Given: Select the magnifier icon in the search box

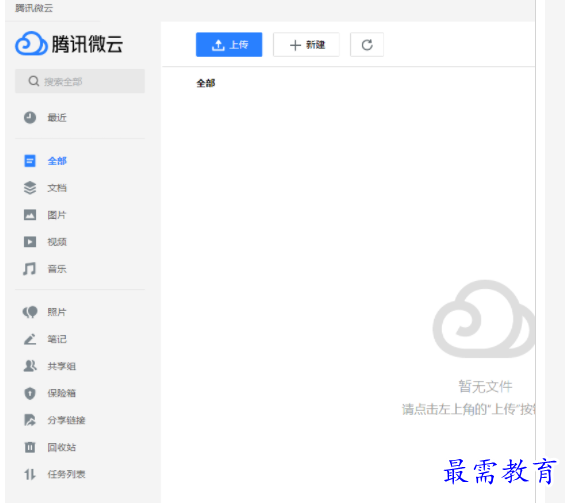Looking at the screenshot, I should 34,81.
